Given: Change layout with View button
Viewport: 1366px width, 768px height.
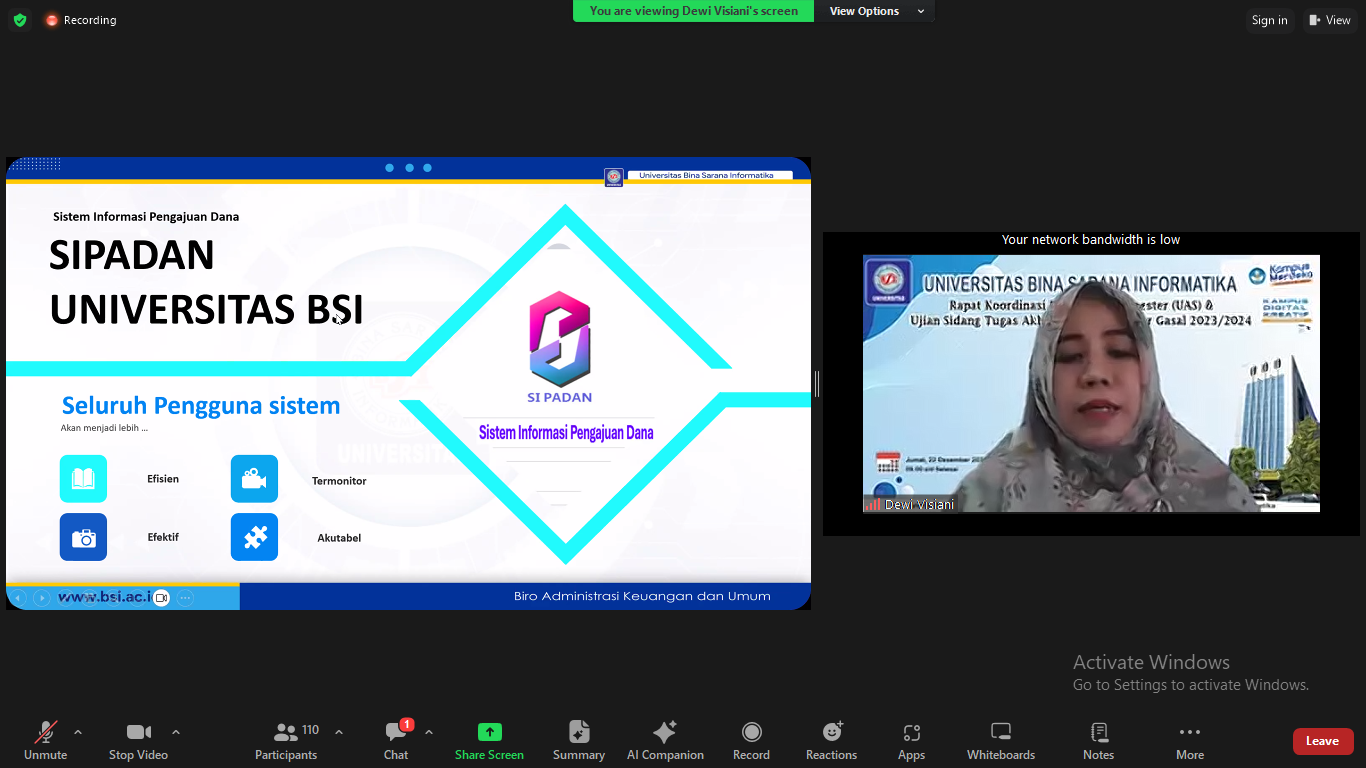Looking at the screenshot, I should pyautogui.click(x=1330, y=20).
